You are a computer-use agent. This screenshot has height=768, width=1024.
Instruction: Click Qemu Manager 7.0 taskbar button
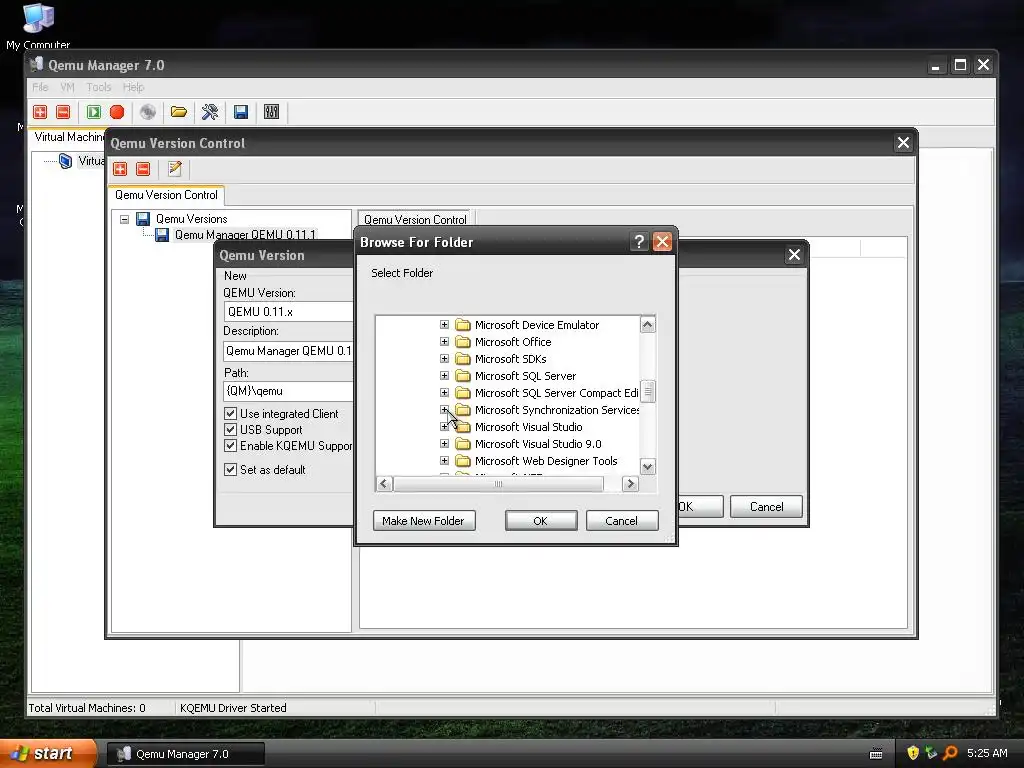click(x=185, y=754)
